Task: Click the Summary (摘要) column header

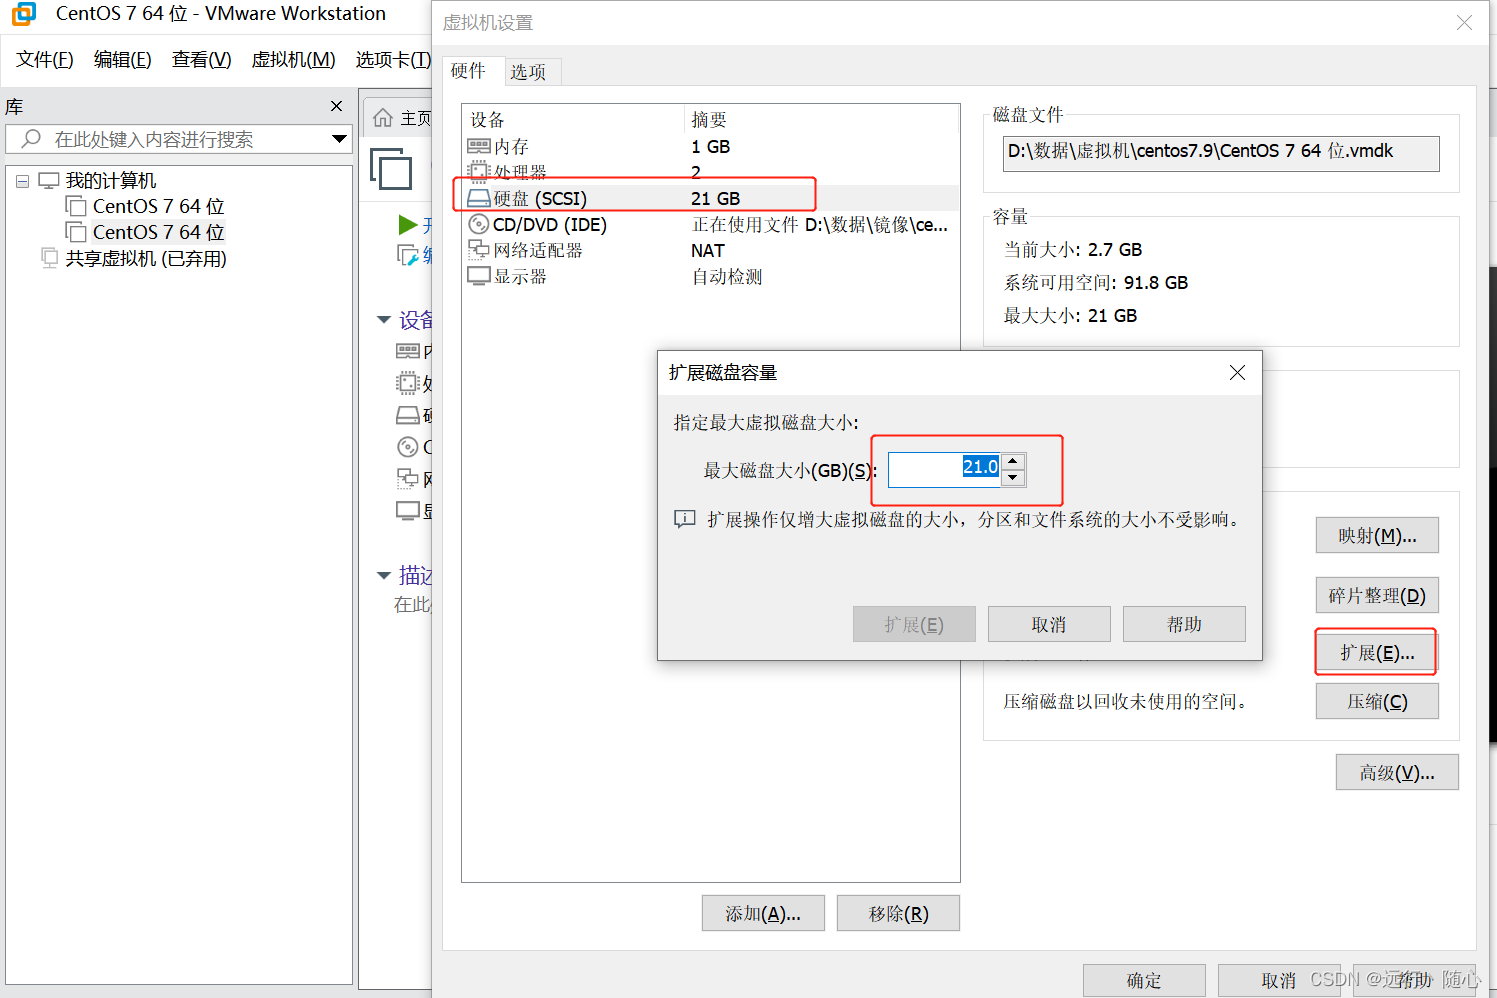Action: point(822,120)
